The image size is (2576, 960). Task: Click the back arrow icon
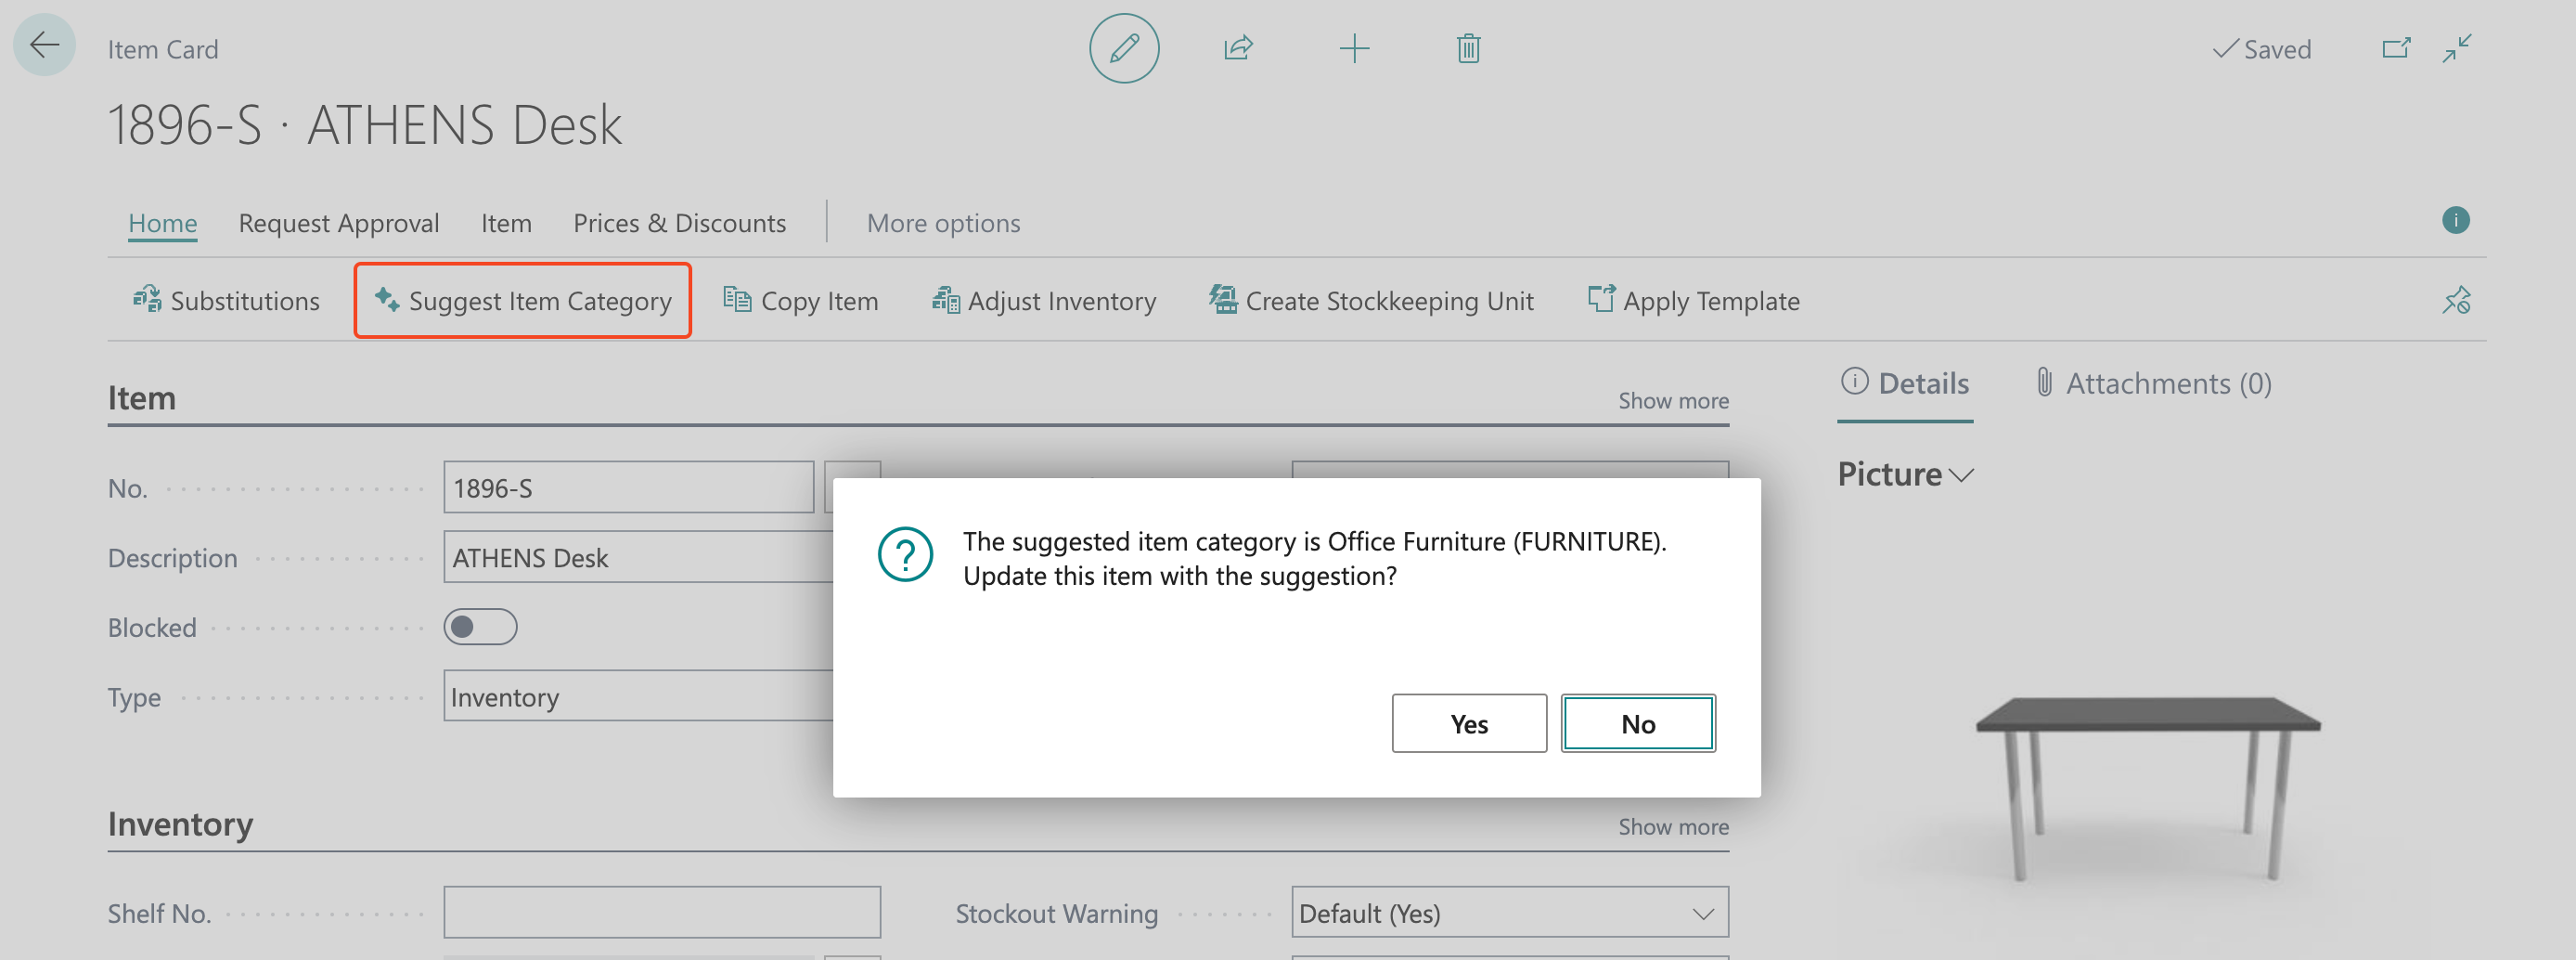[x=44, y=46]
